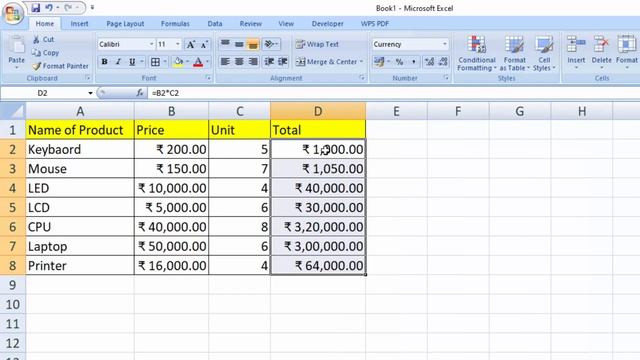Set middle vertical alignment

(239, 44)
